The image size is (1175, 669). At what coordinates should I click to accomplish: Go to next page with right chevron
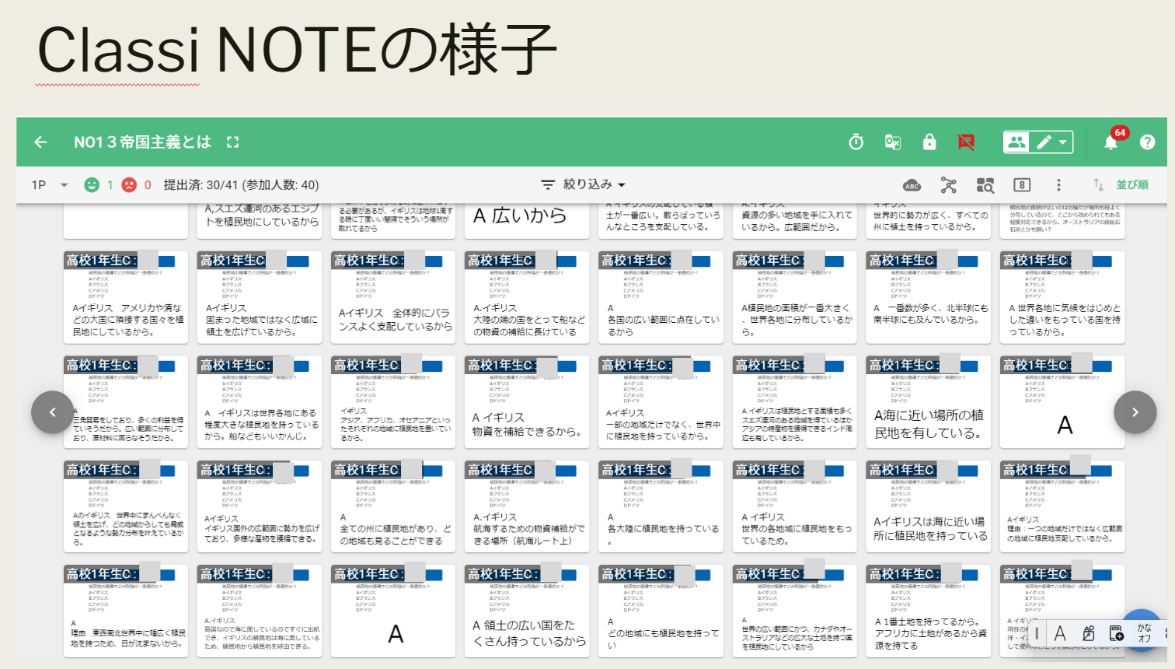[1135, 412]
